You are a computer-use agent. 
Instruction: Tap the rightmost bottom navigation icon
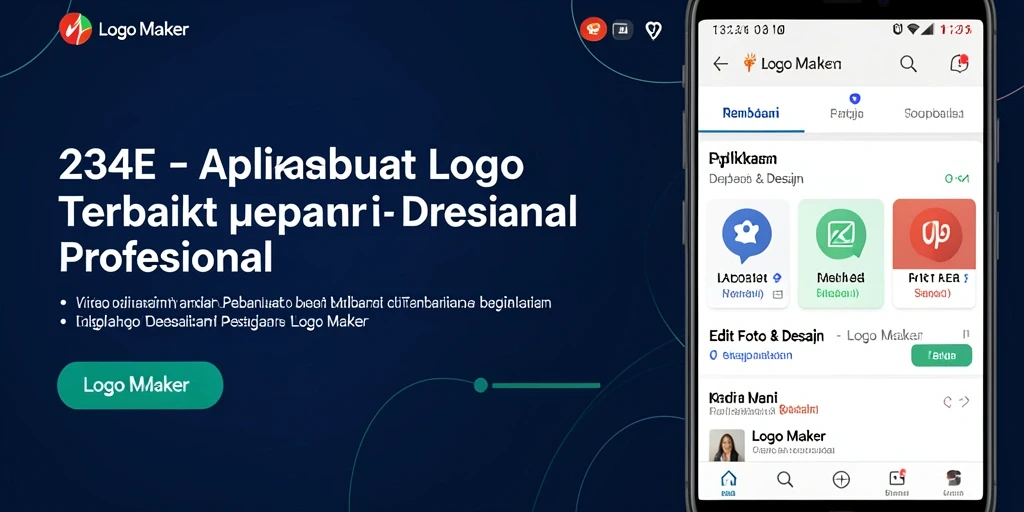953,482
